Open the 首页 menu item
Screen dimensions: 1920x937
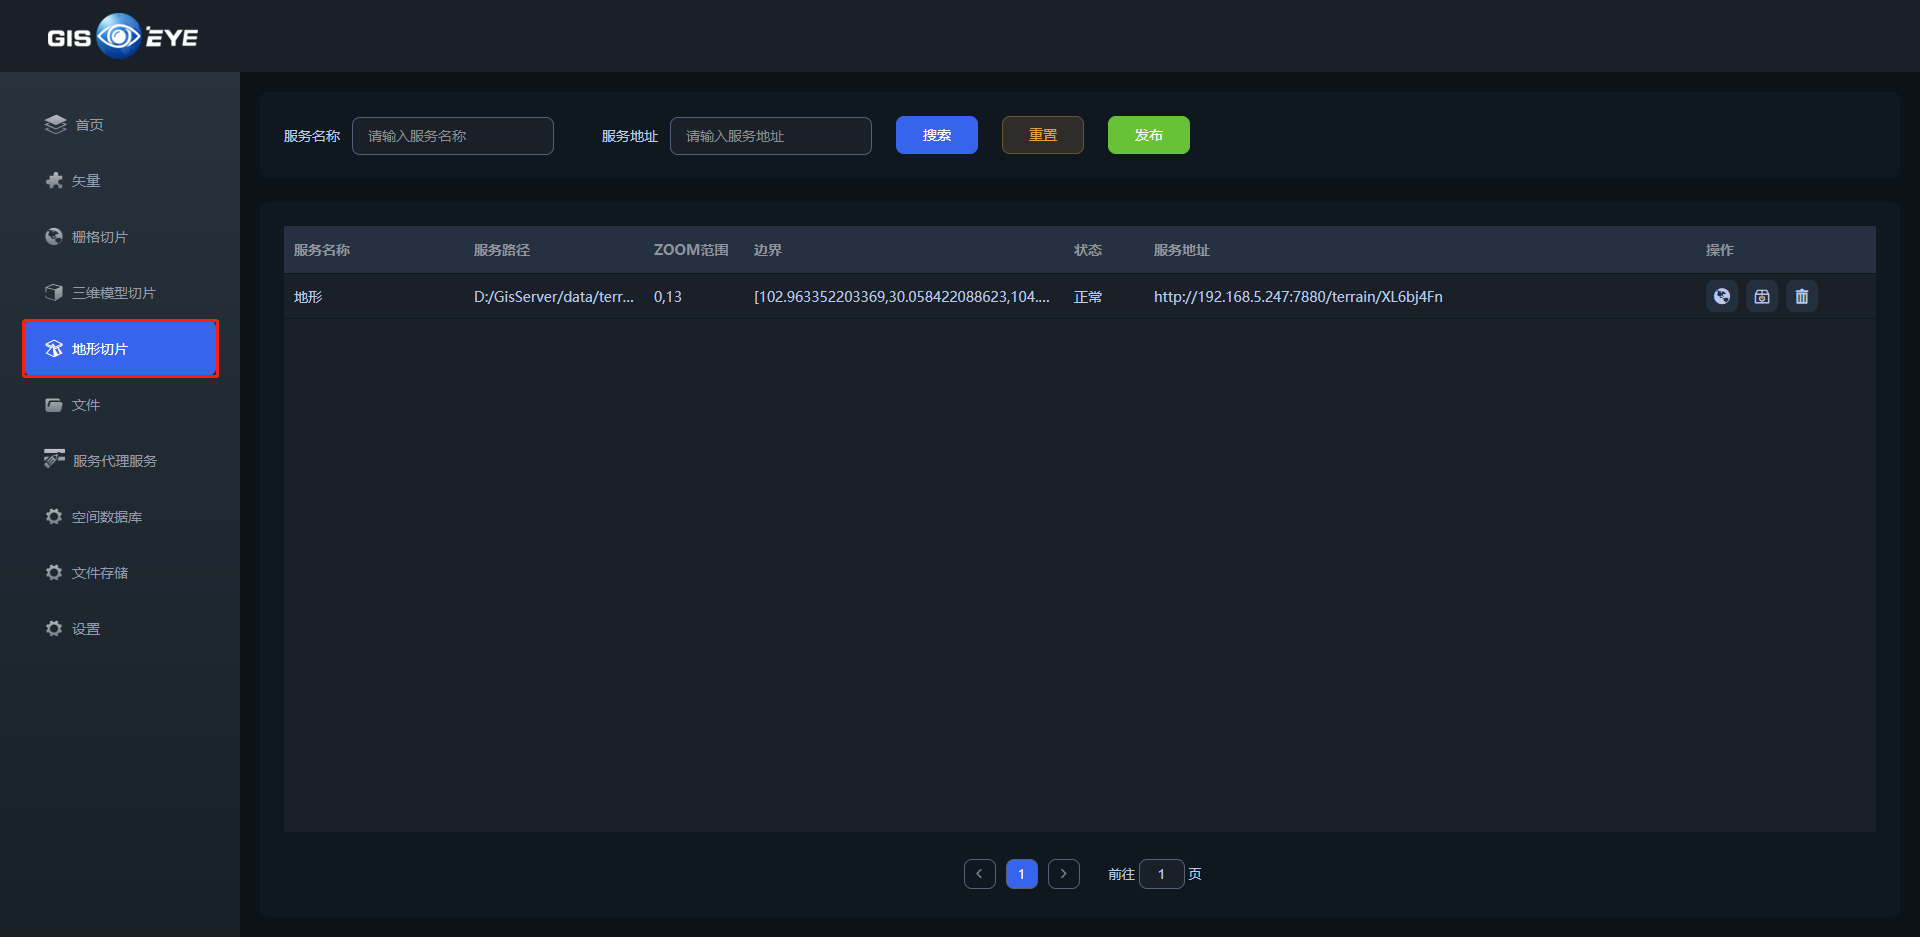click(x=120, y=124)
